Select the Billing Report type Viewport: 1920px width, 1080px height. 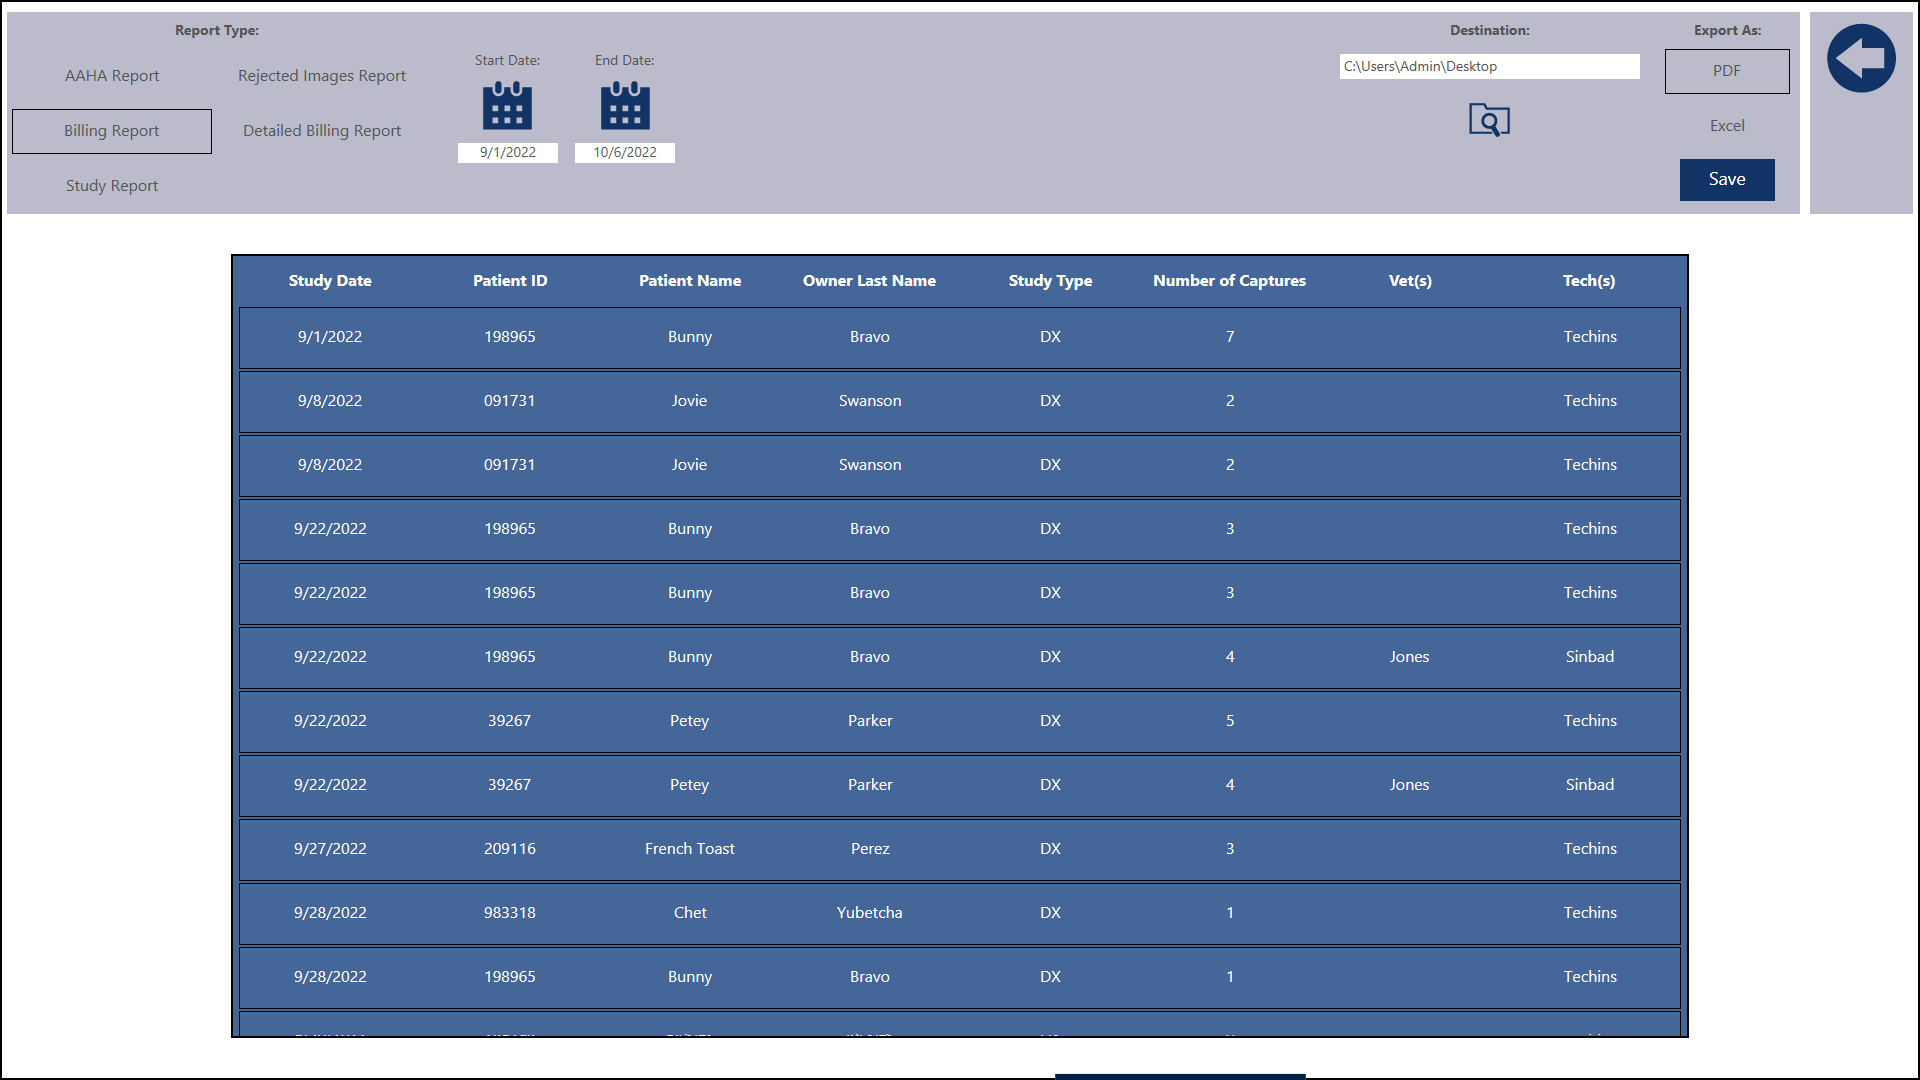click(112, 131)
